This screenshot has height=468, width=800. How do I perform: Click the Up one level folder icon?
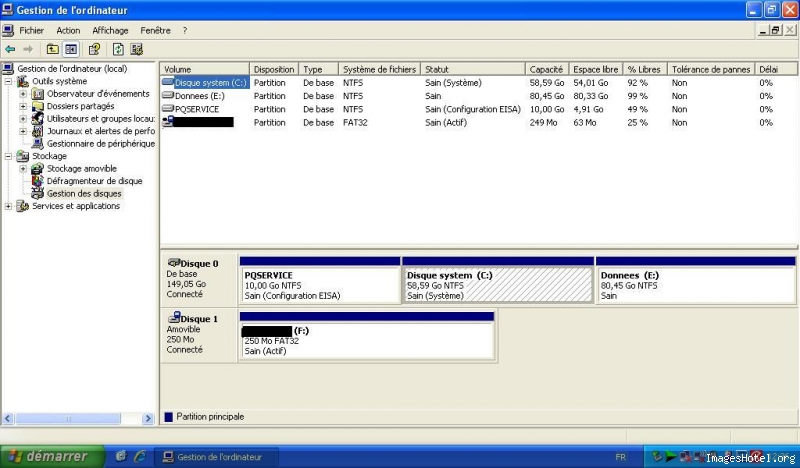53,49
